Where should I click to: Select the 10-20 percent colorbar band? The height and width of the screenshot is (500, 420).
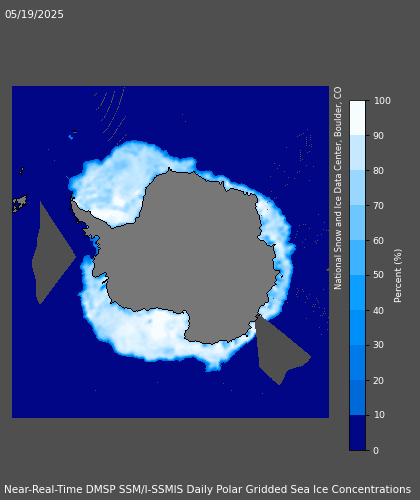(357, 398)
